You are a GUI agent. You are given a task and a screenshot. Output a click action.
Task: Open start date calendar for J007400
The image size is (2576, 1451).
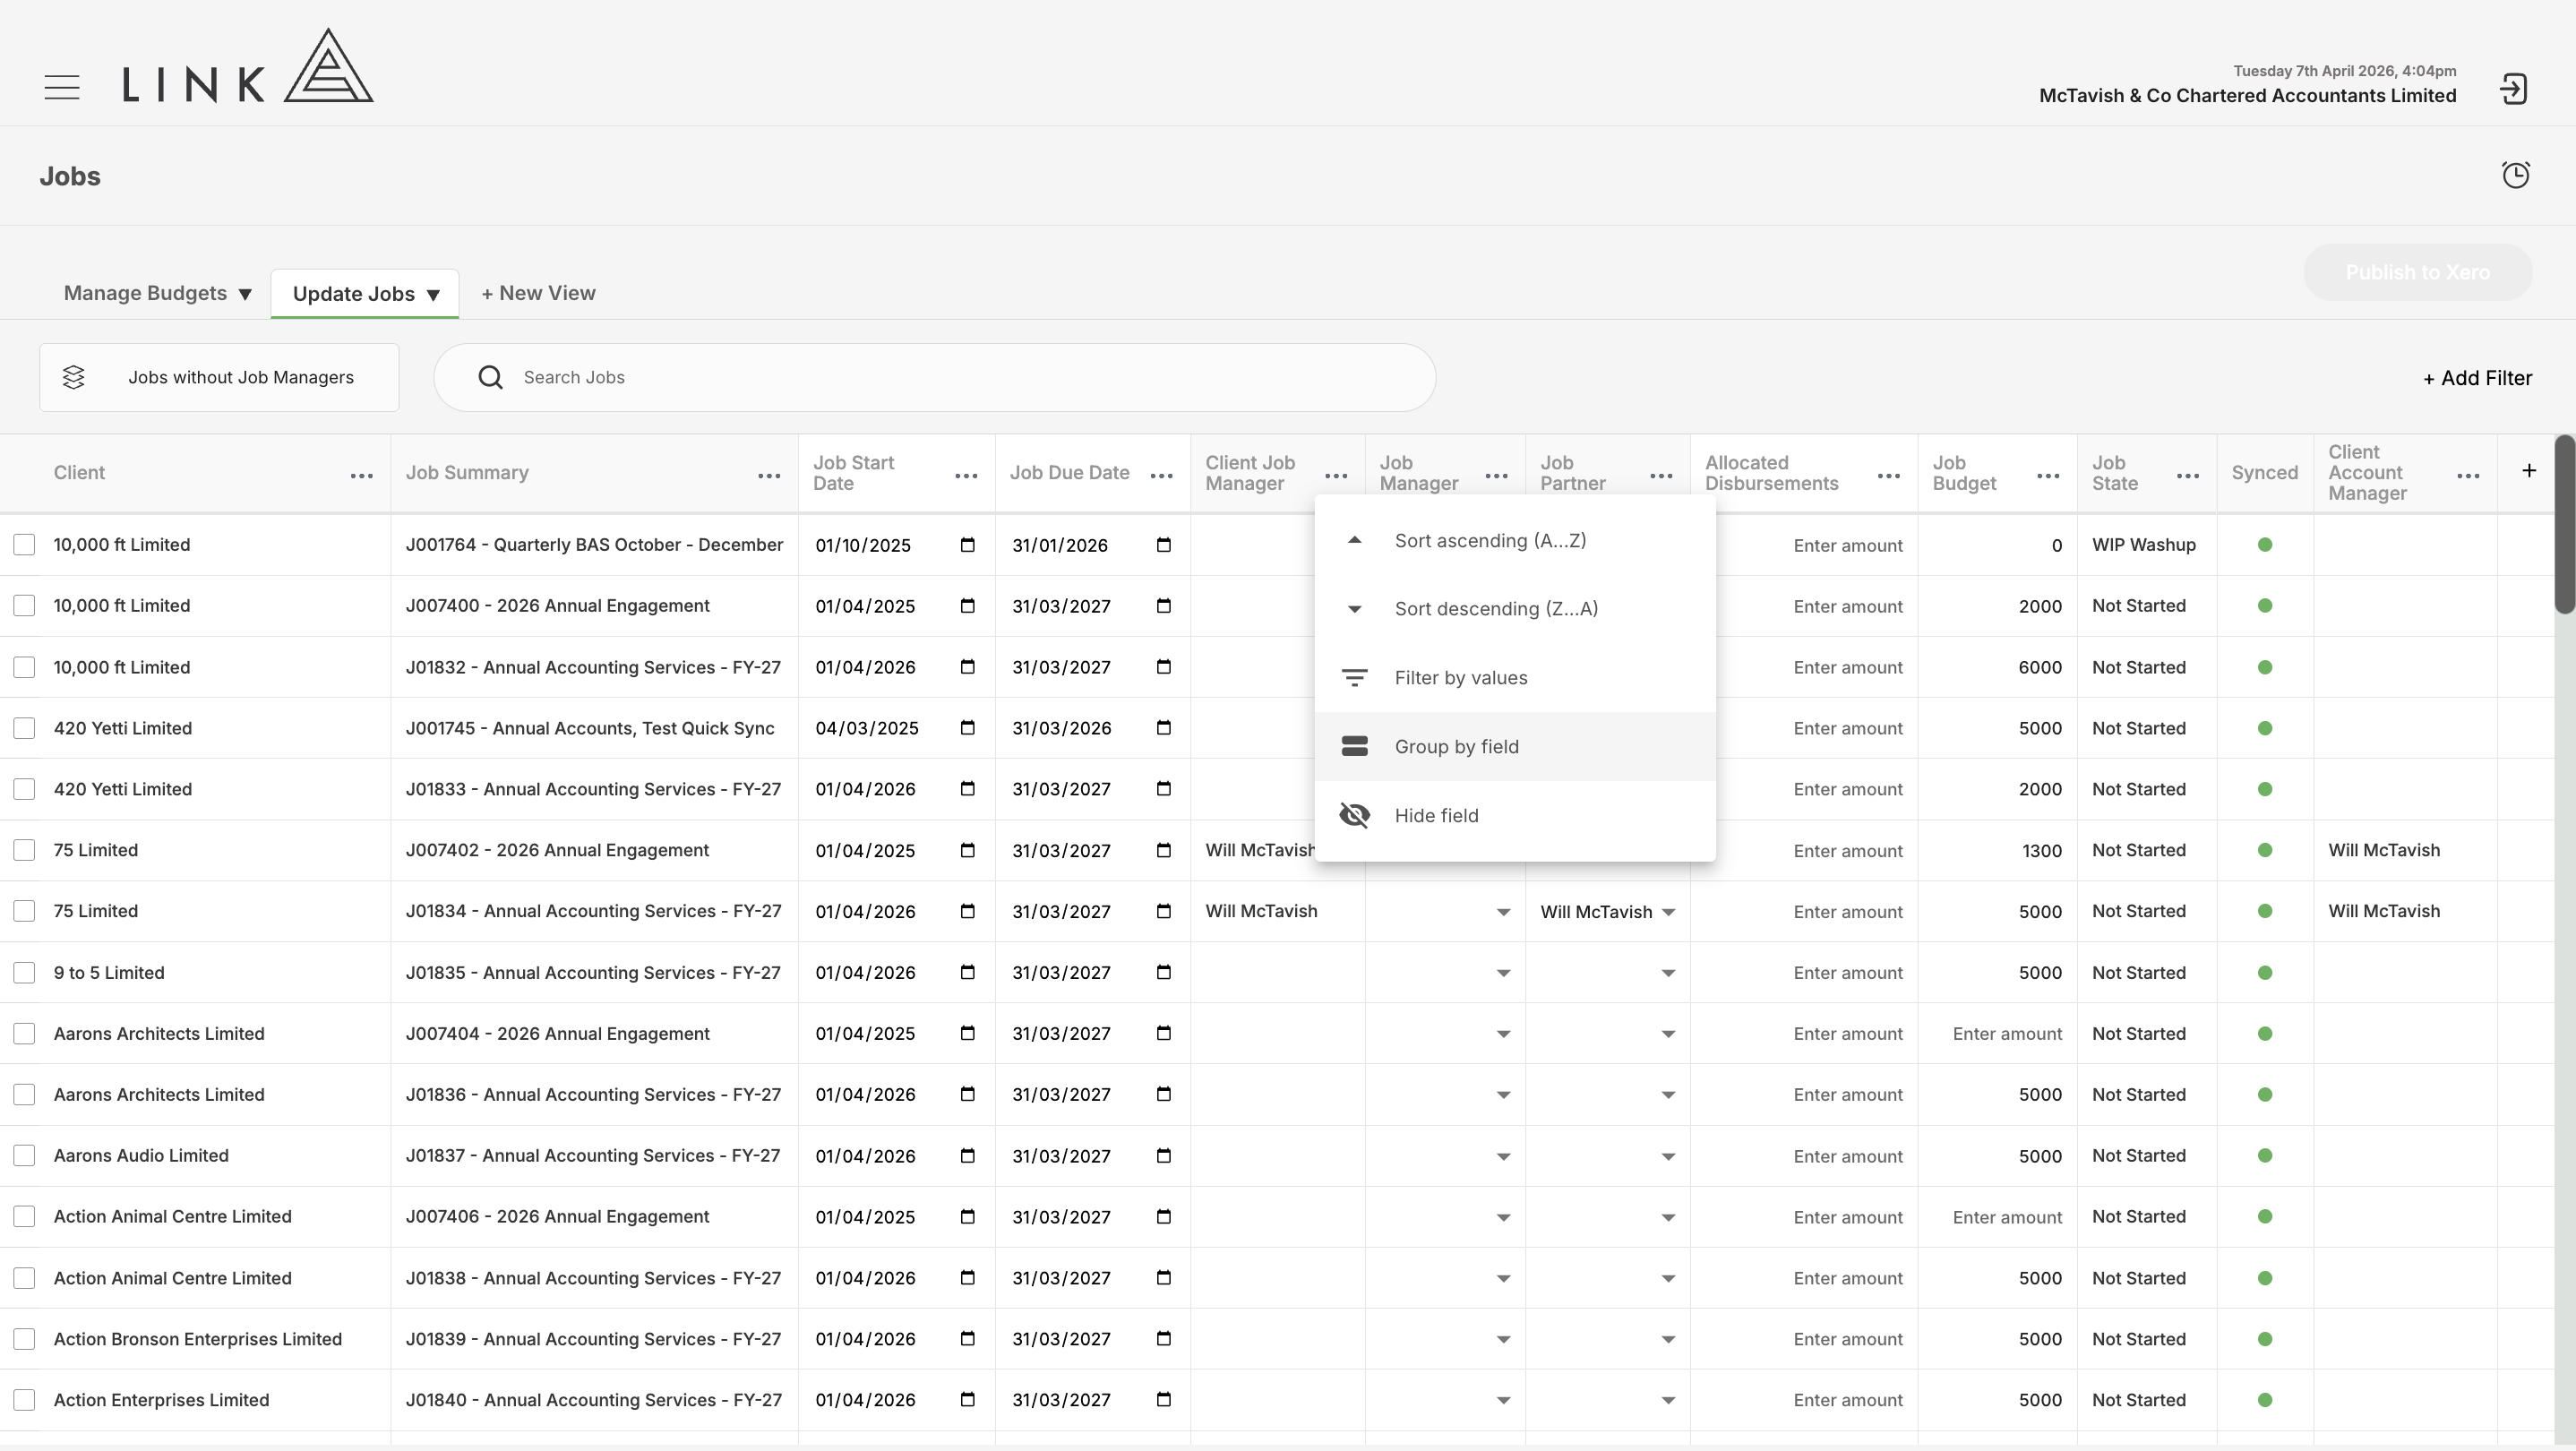(x=967, y=606)
